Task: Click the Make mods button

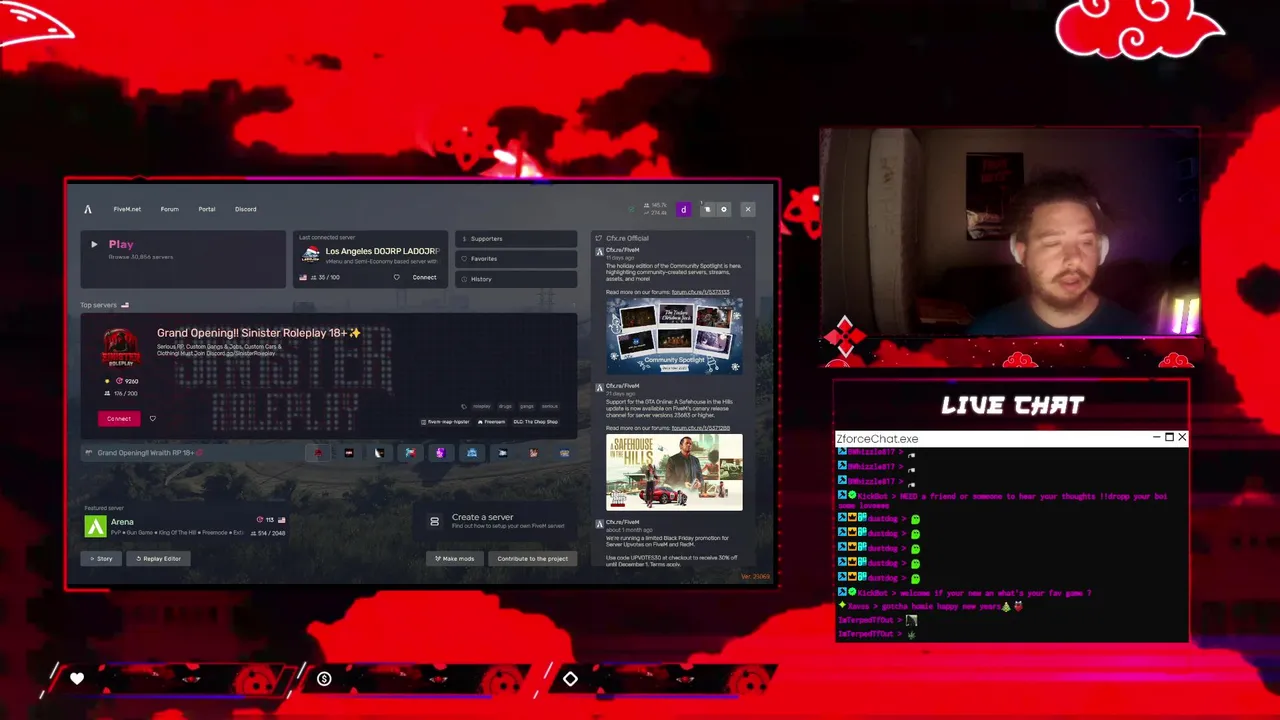Action: (455, 559)
